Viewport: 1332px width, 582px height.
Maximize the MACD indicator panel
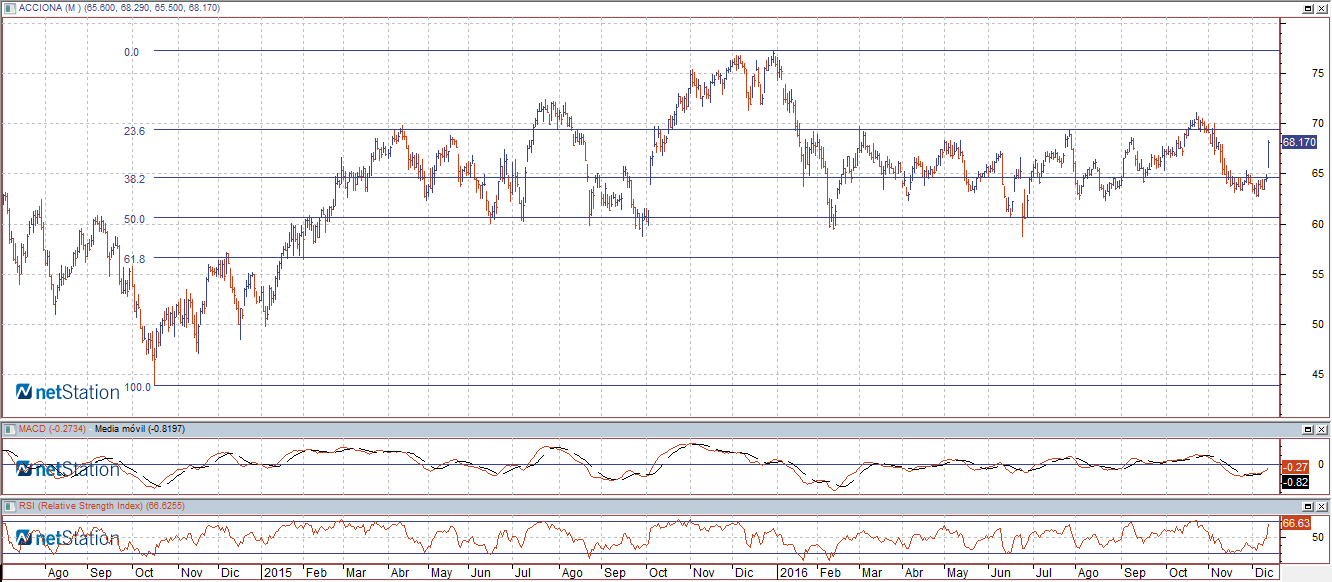click(1308, 429)
